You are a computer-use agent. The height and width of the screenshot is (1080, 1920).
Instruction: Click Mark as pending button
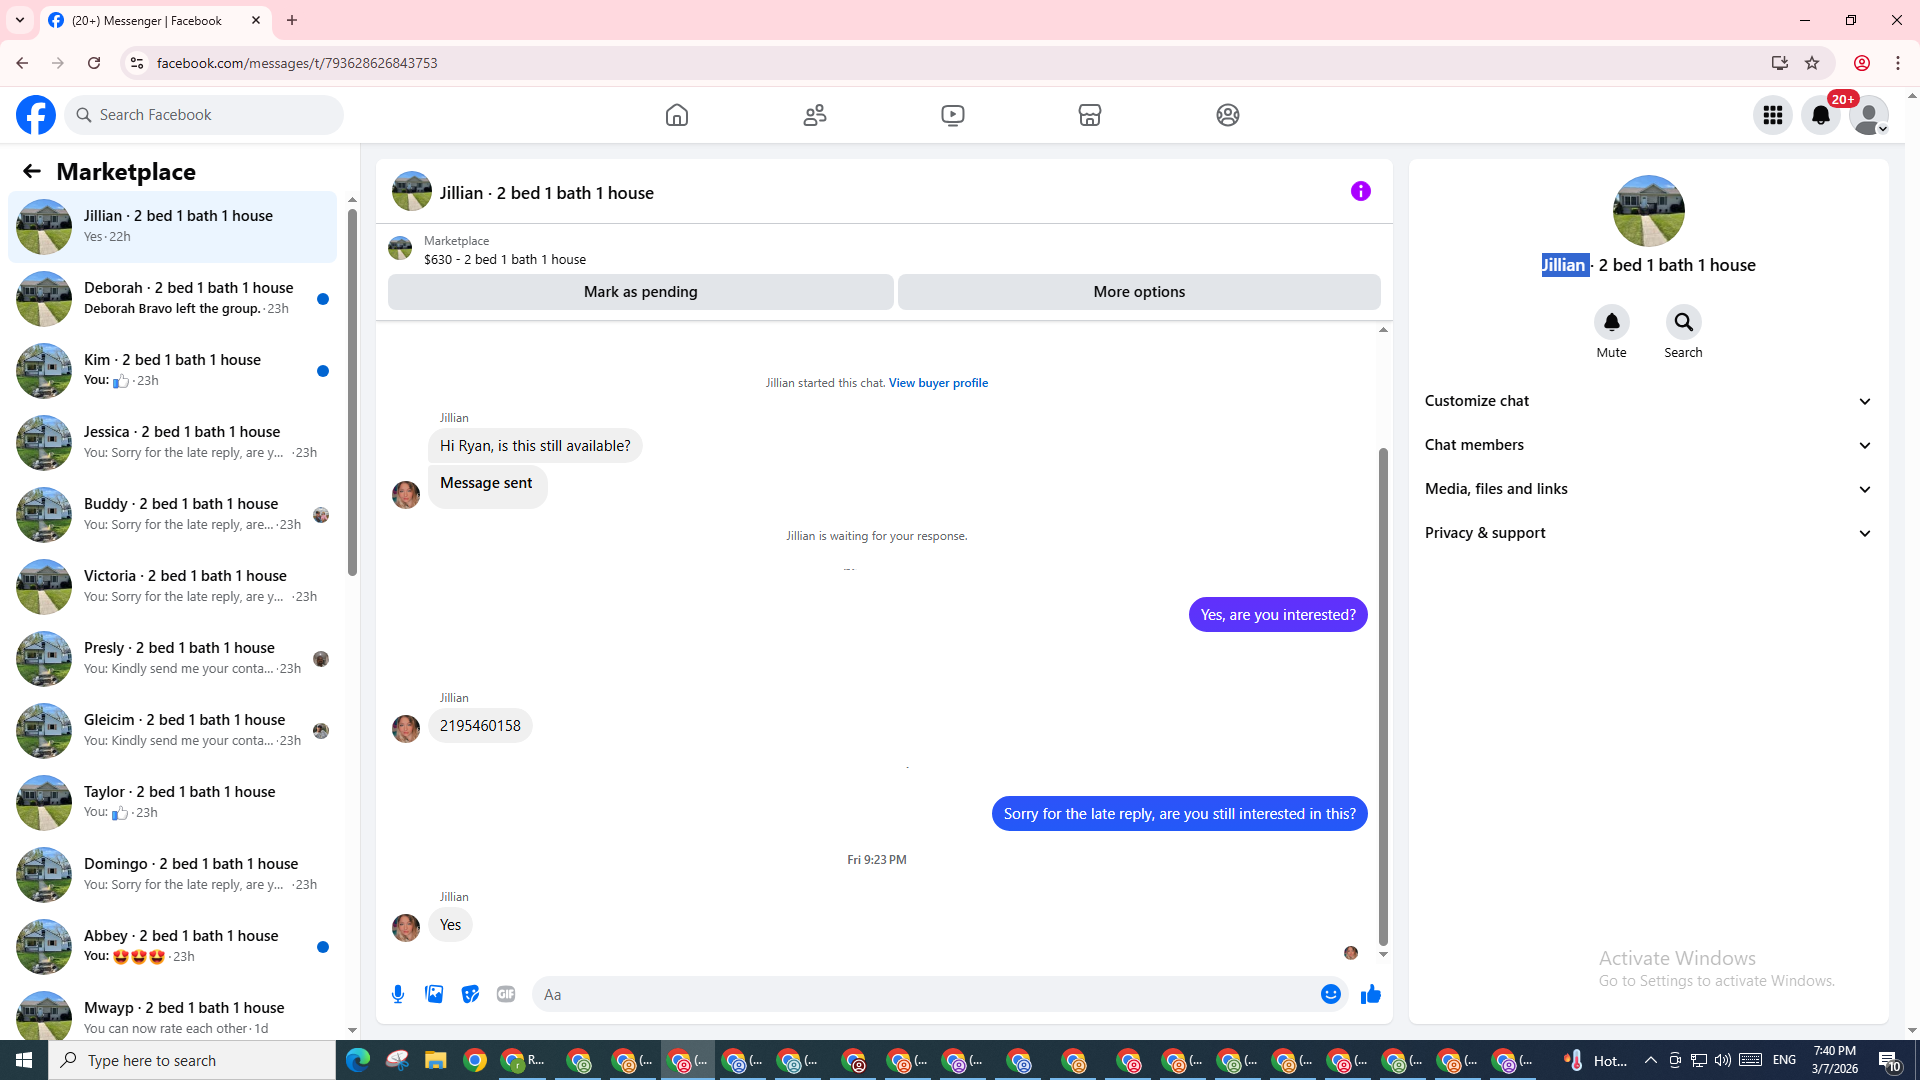[x=641, y=292]
